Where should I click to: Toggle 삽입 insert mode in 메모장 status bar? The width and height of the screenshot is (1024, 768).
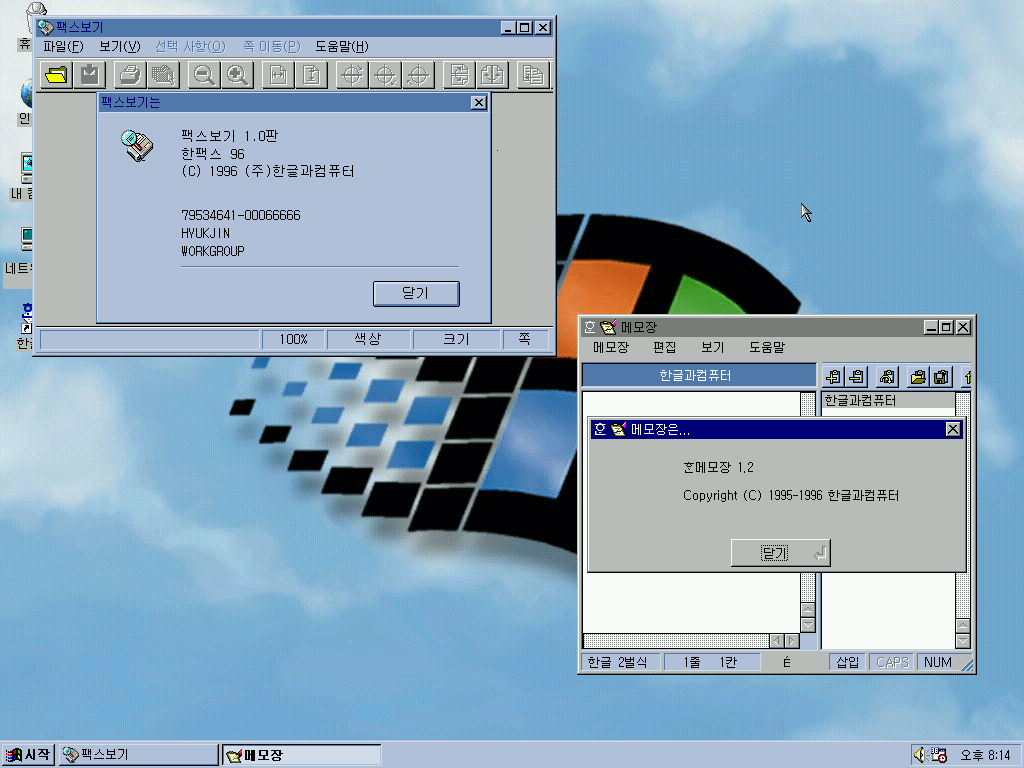pyautogui.click(x=848, y=662)
